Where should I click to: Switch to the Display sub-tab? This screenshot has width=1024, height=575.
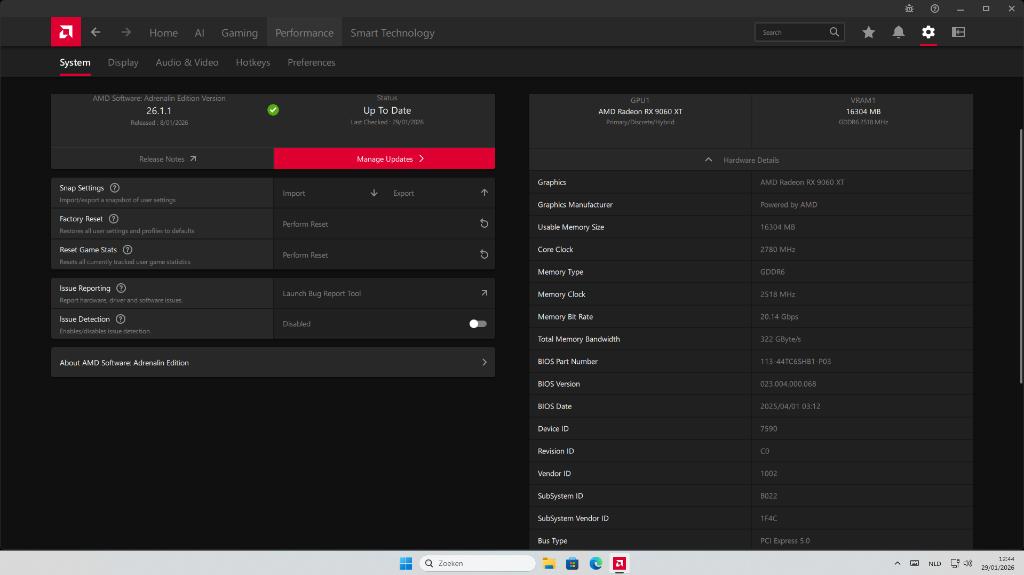click(x=123, y=63)
